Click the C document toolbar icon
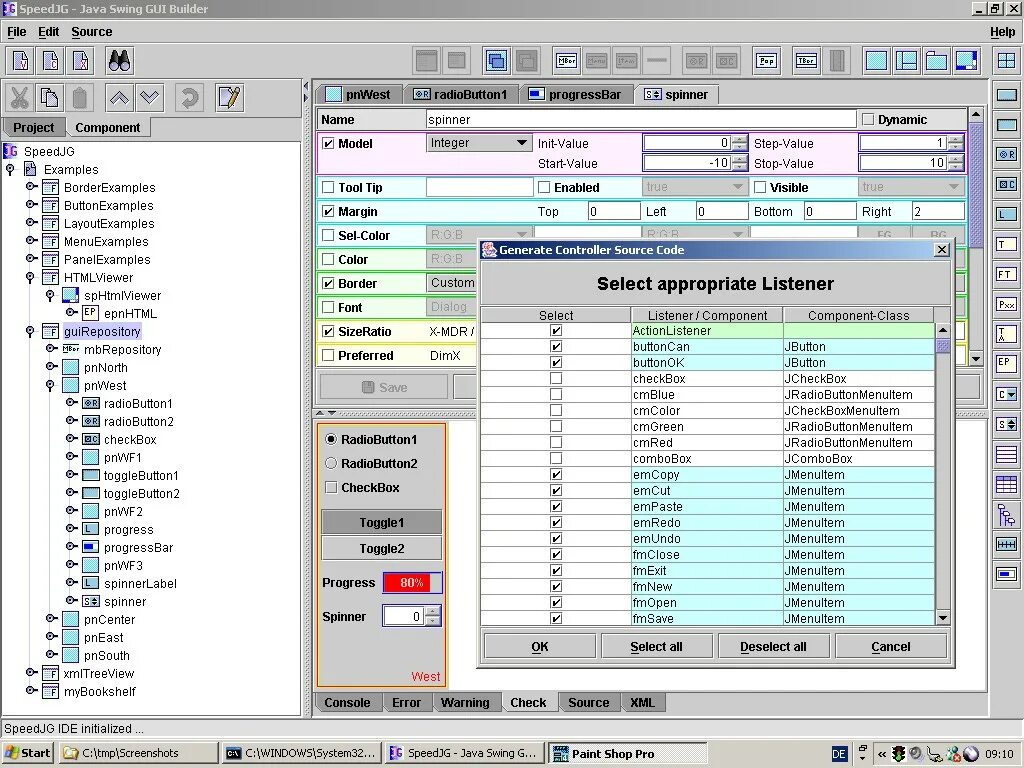Image resolution: width=1024 pixels, height=768 pixels. tap(51, 61)
